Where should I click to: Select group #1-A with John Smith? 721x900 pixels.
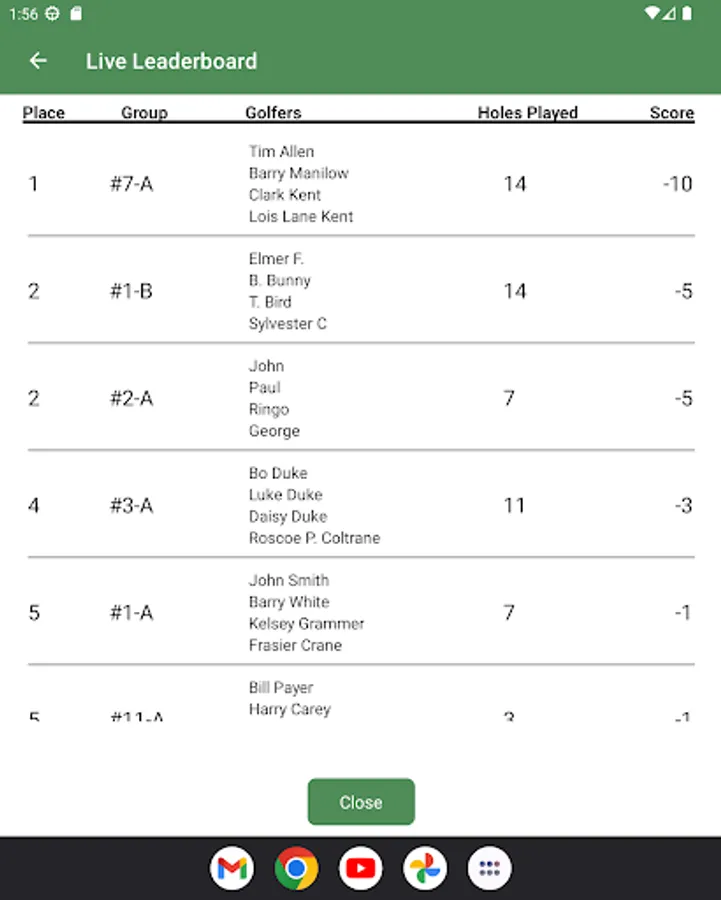pyautogui.click(x=361, y=612)
